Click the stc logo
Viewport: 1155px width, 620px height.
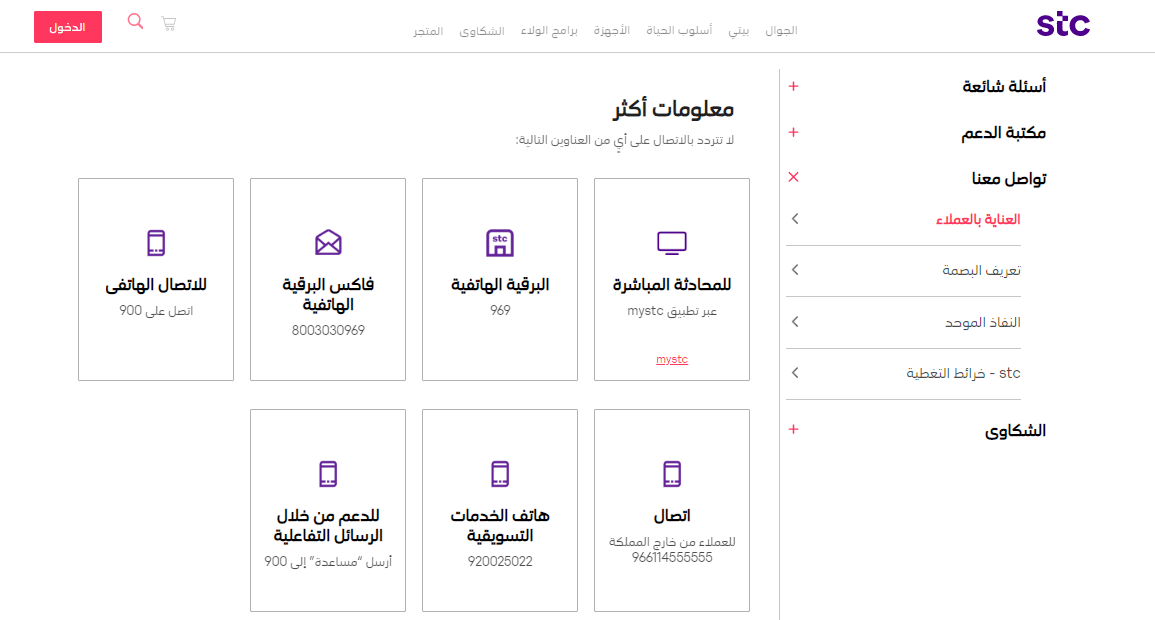pos(1063,24)
